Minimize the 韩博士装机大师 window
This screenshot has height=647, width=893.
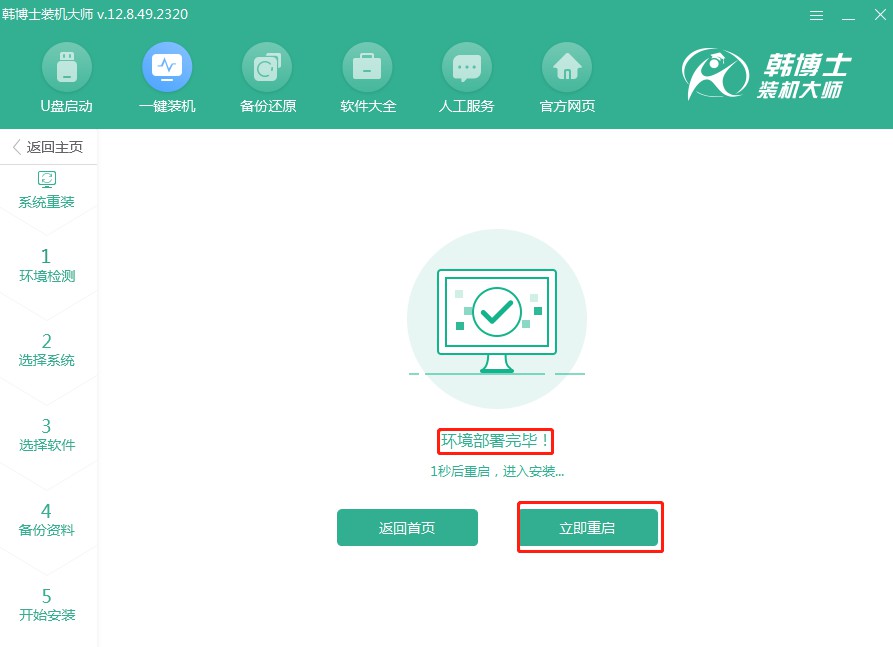tap(847, 15)
